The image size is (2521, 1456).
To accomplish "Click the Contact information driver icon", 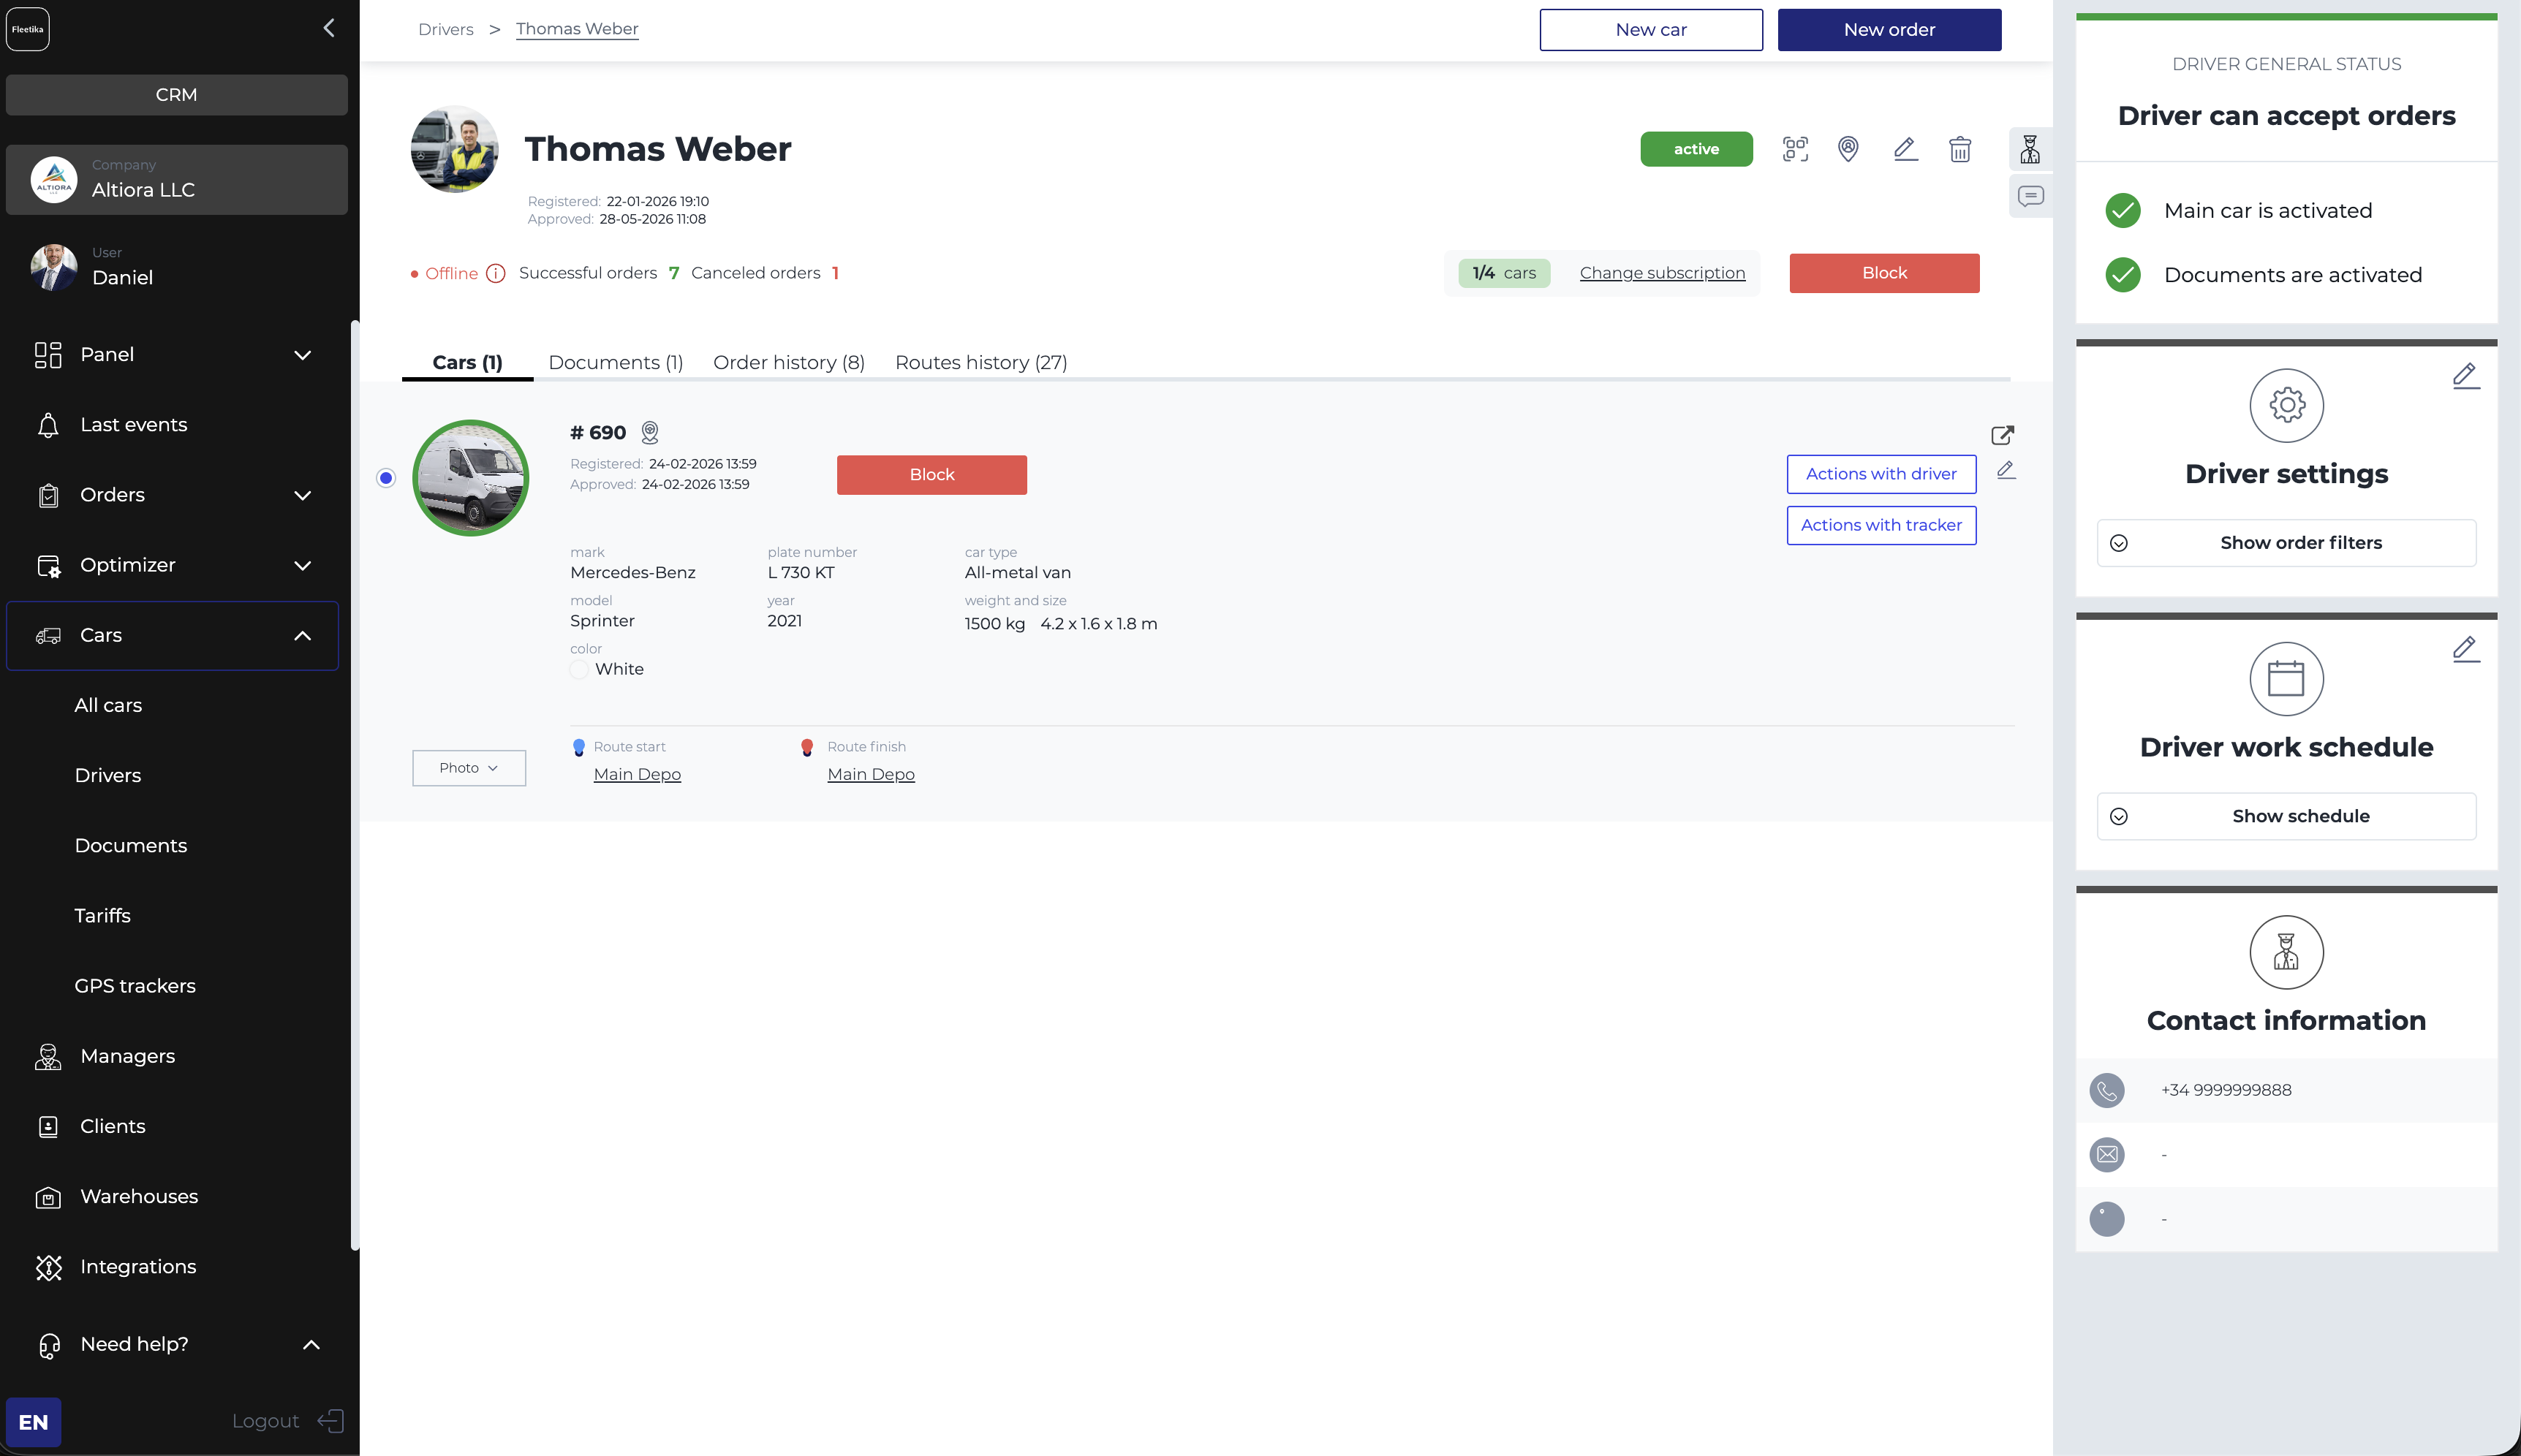I will click(x=2286, y=952).
